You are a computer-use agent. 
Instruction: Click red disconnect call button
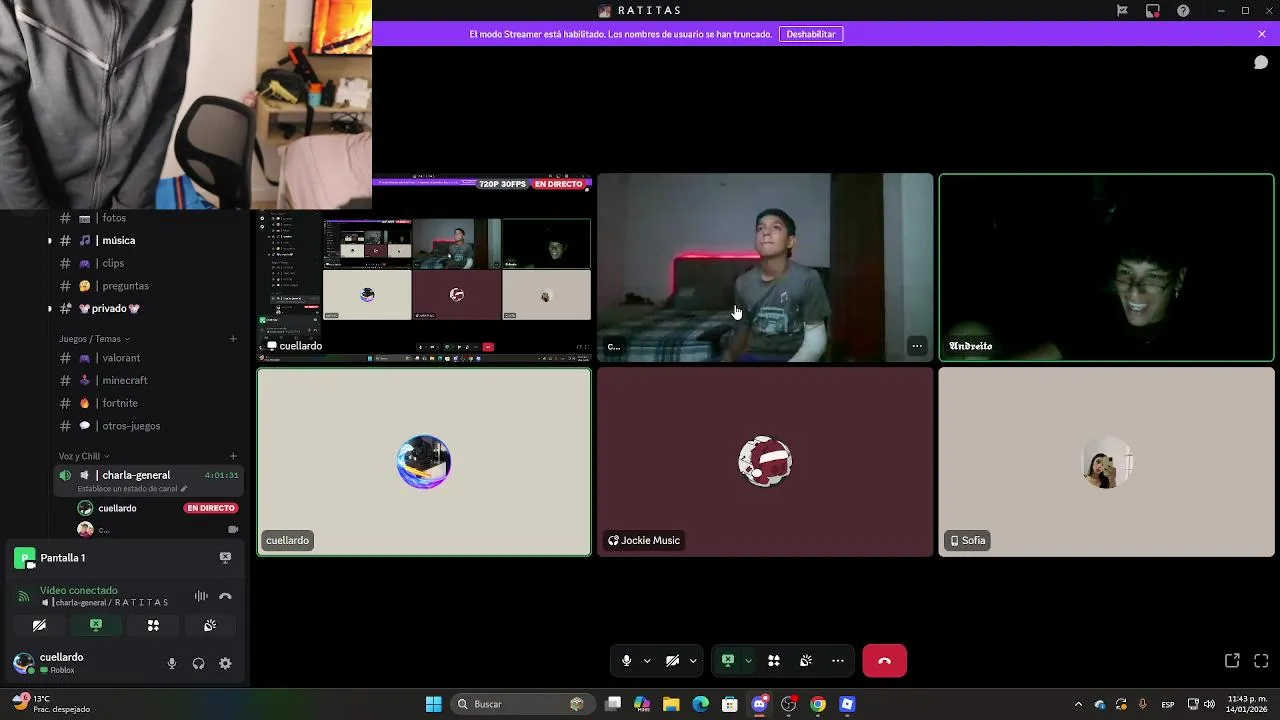884,661
